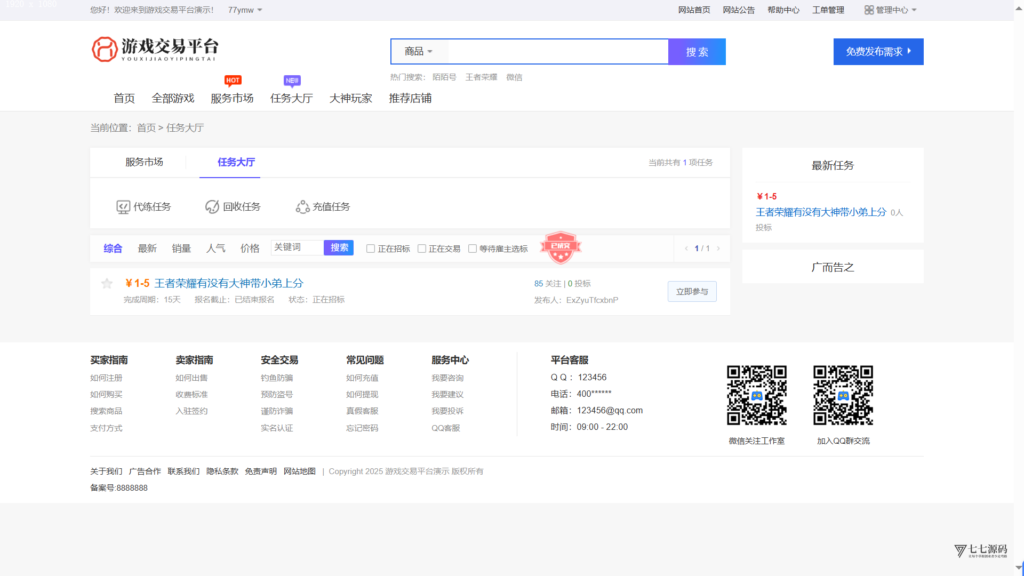
Task: Enable the 等待雇主选标 checkbox filter
Action: click(x=472, y=248)
